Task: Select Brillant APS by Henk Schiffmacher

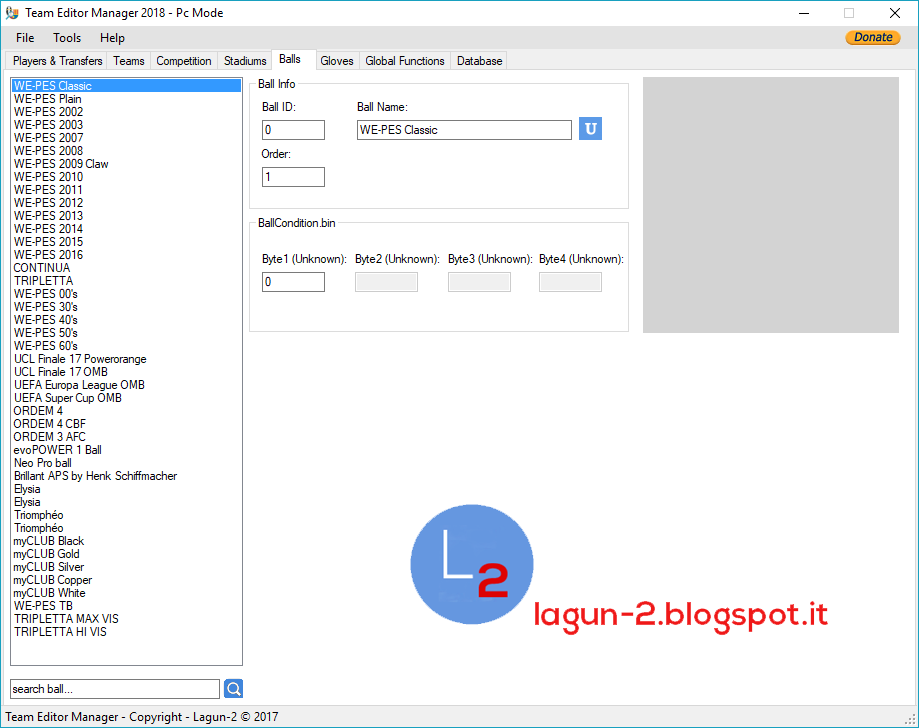Action: (127, 476)
